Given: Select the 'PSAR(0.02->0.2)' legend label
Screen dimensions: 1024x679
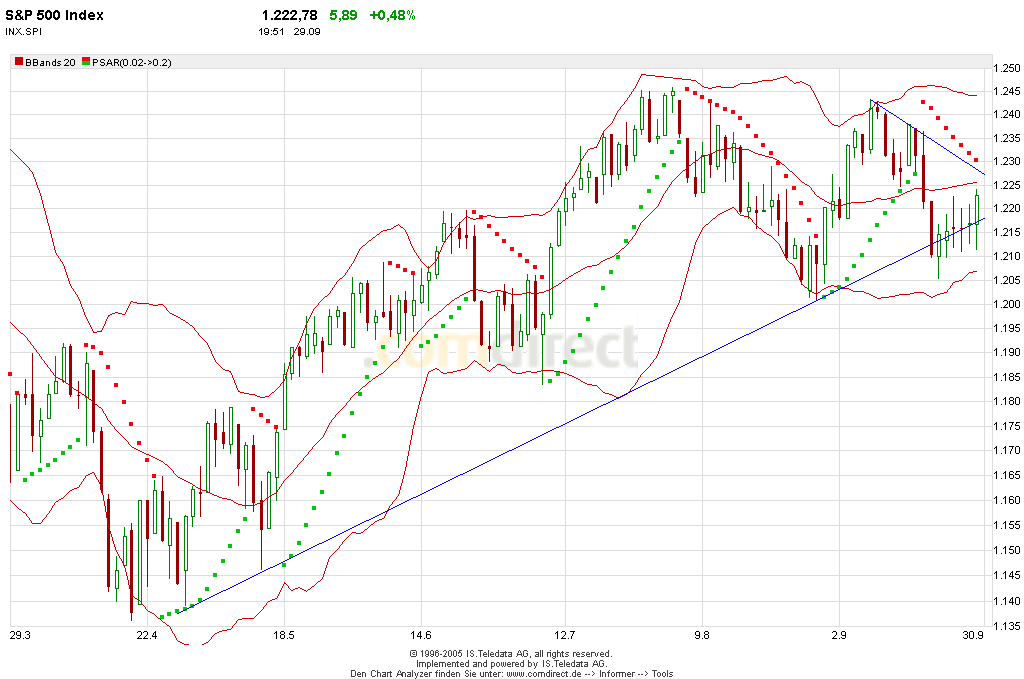Looking at the screenshot, I should tap(132, 63).
